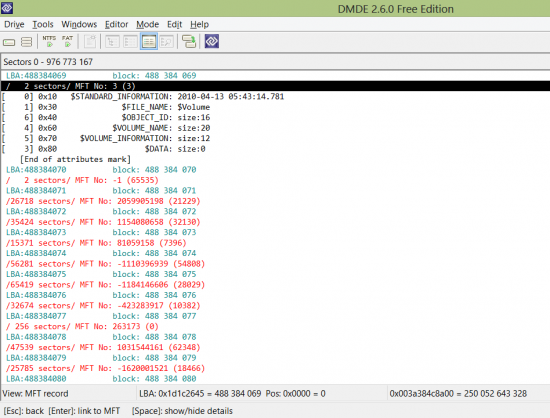
Task: Click the LBA:488384073 line
Action: 101,232
